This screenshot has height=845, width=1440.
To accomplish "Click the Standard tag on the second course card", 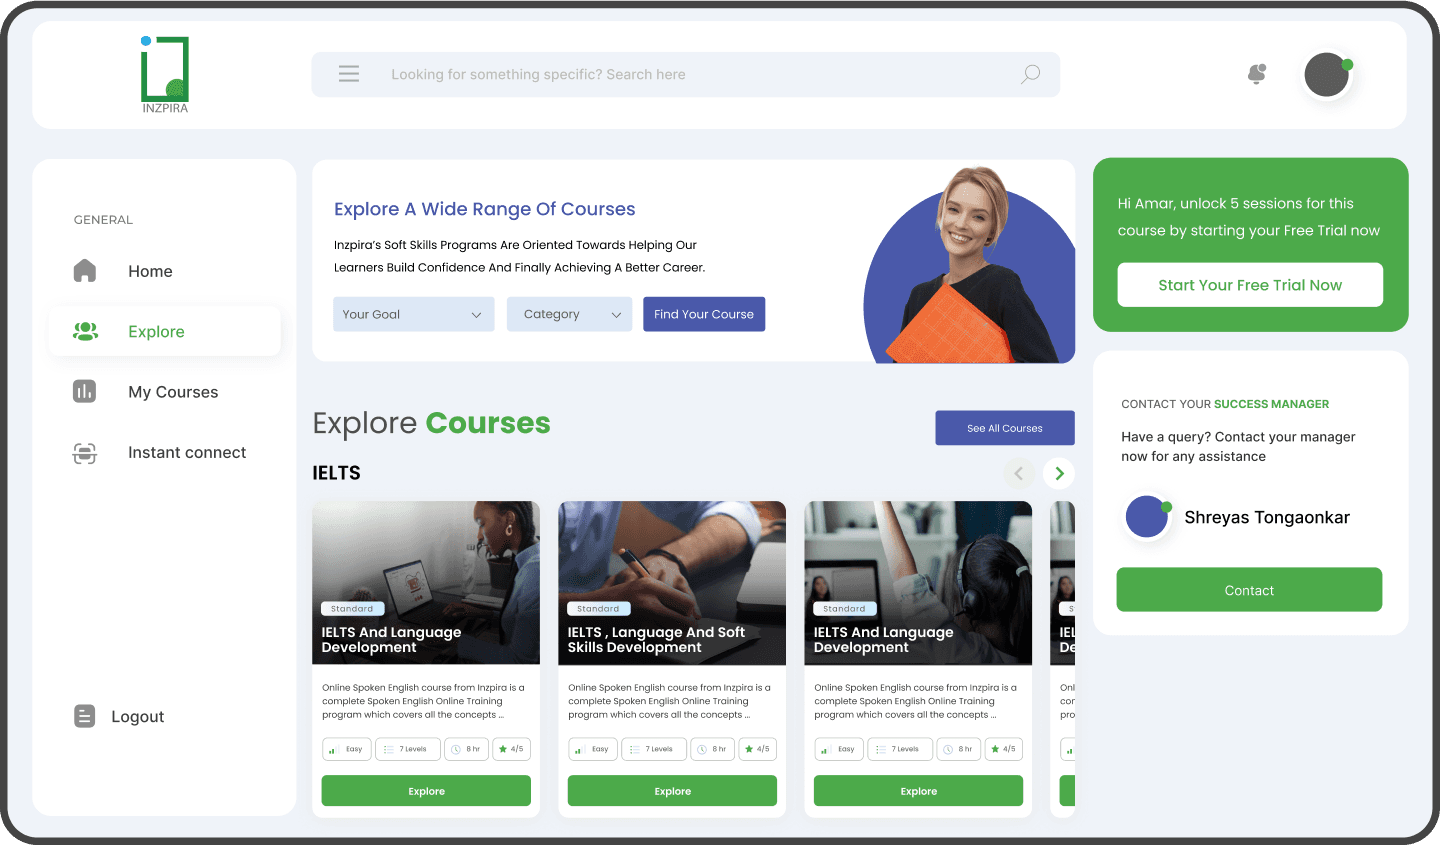I will (598, 608).
